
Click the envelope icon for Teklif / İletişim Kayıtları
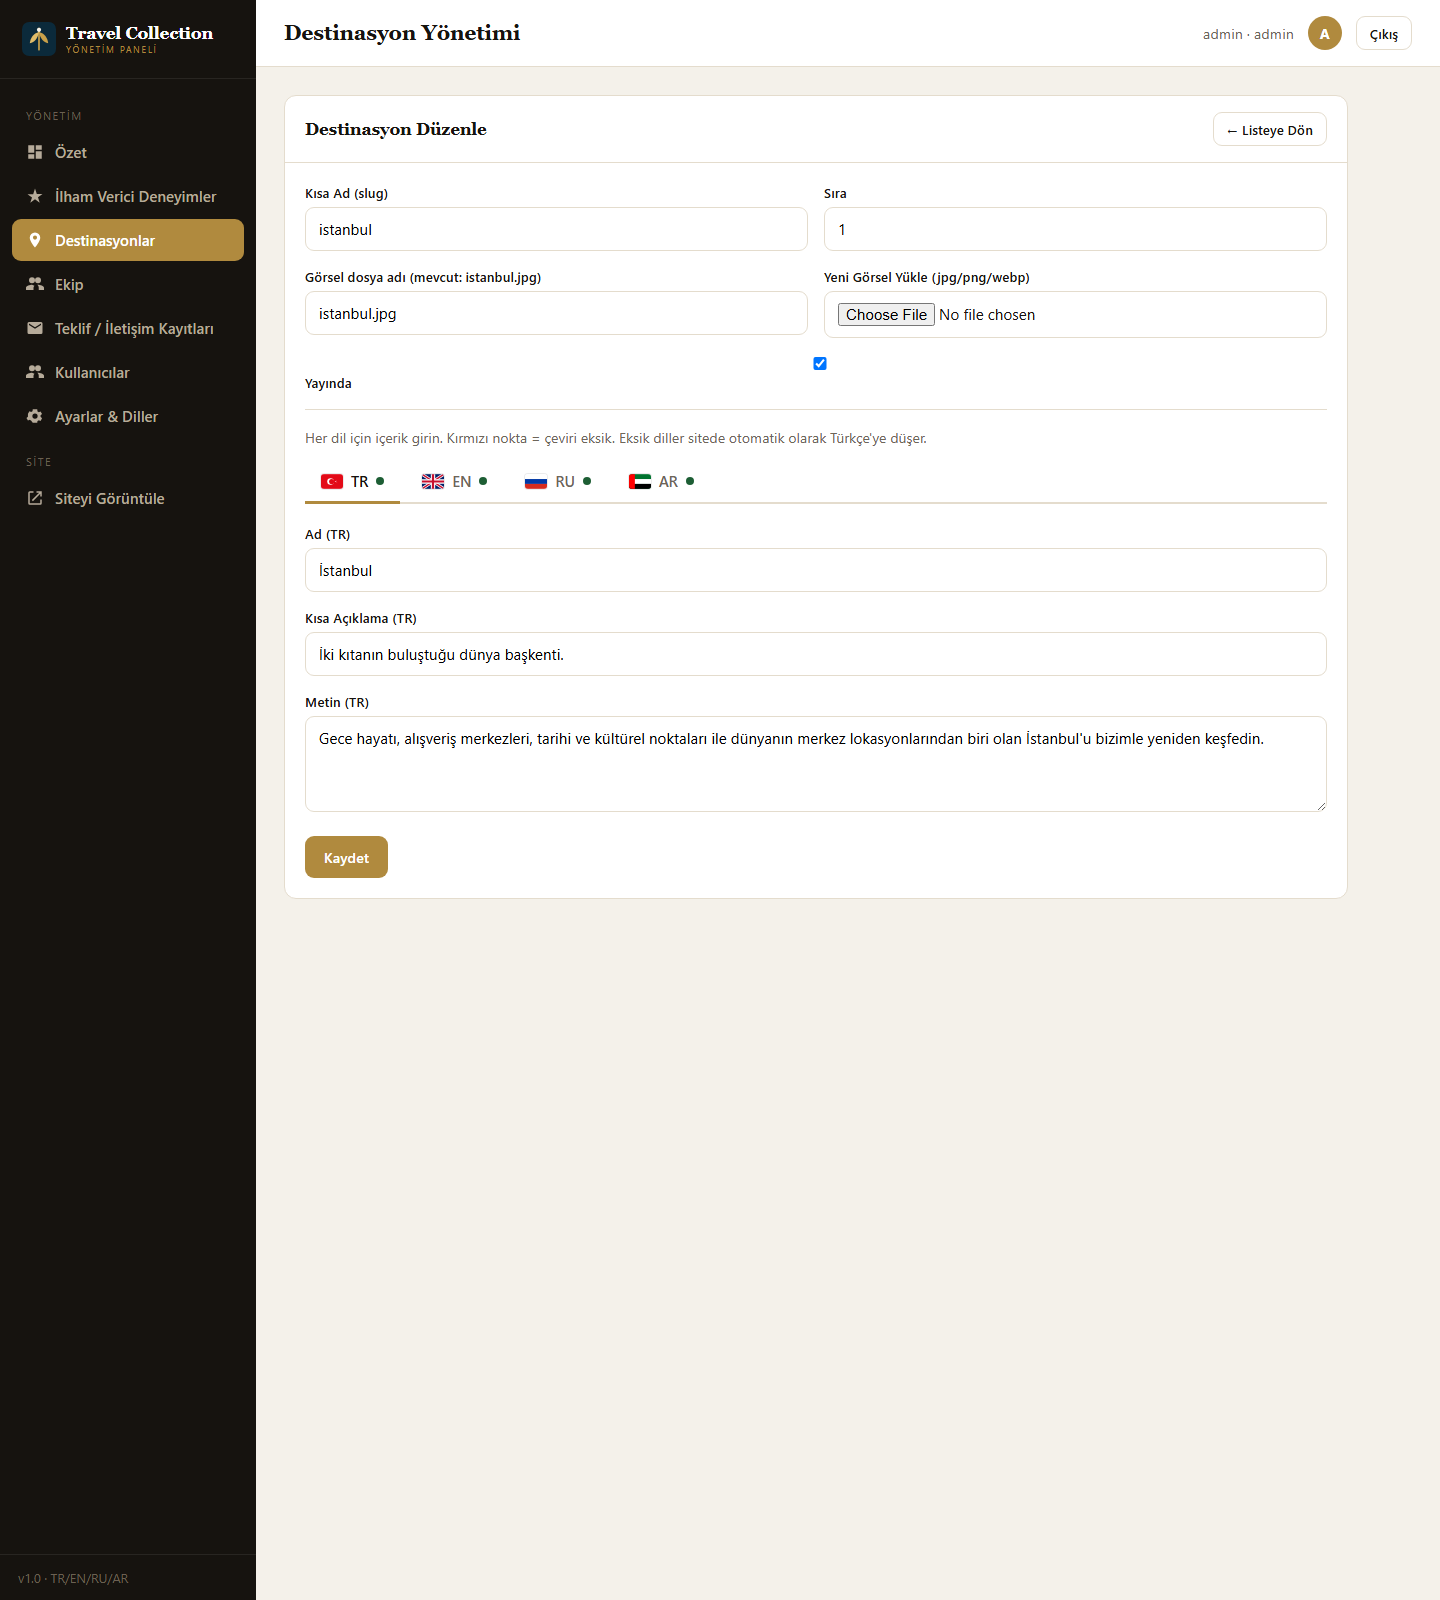(35, 328)
